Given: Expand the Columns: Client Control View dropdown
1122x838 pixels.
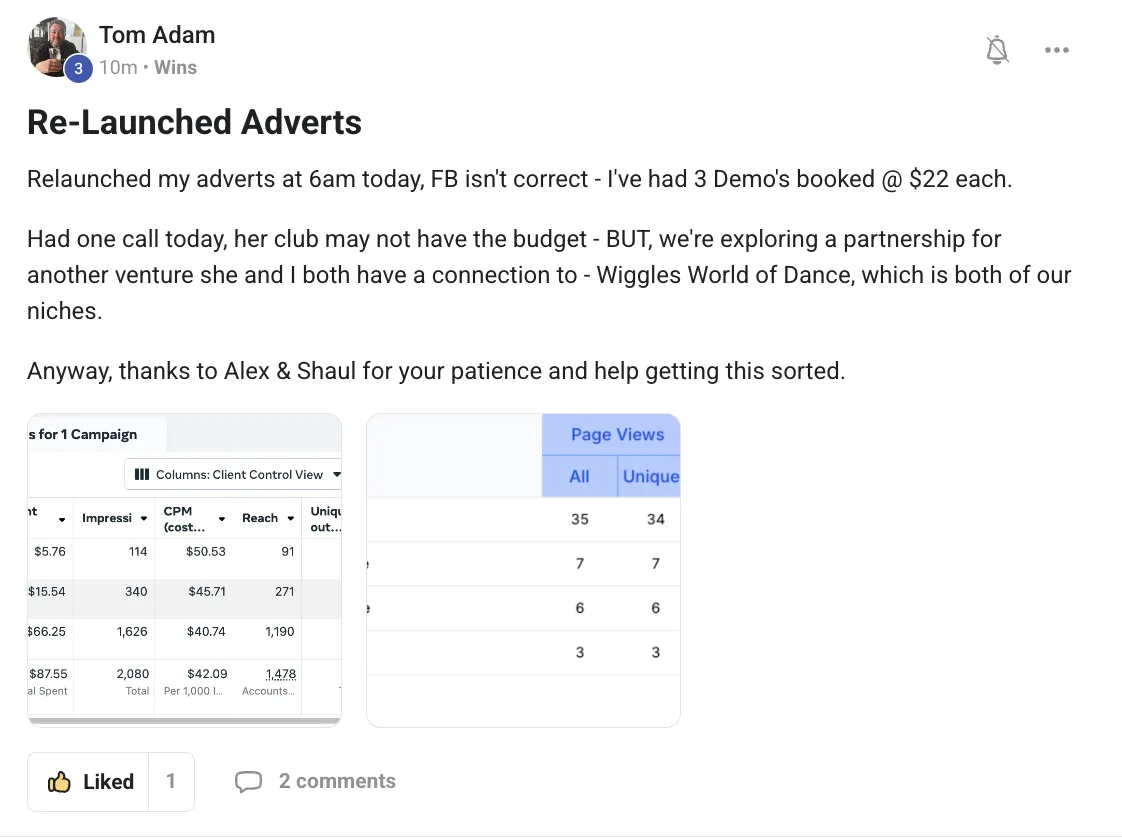Looking at the screenshot, I should pyautogui.click(x=237, y=474).
